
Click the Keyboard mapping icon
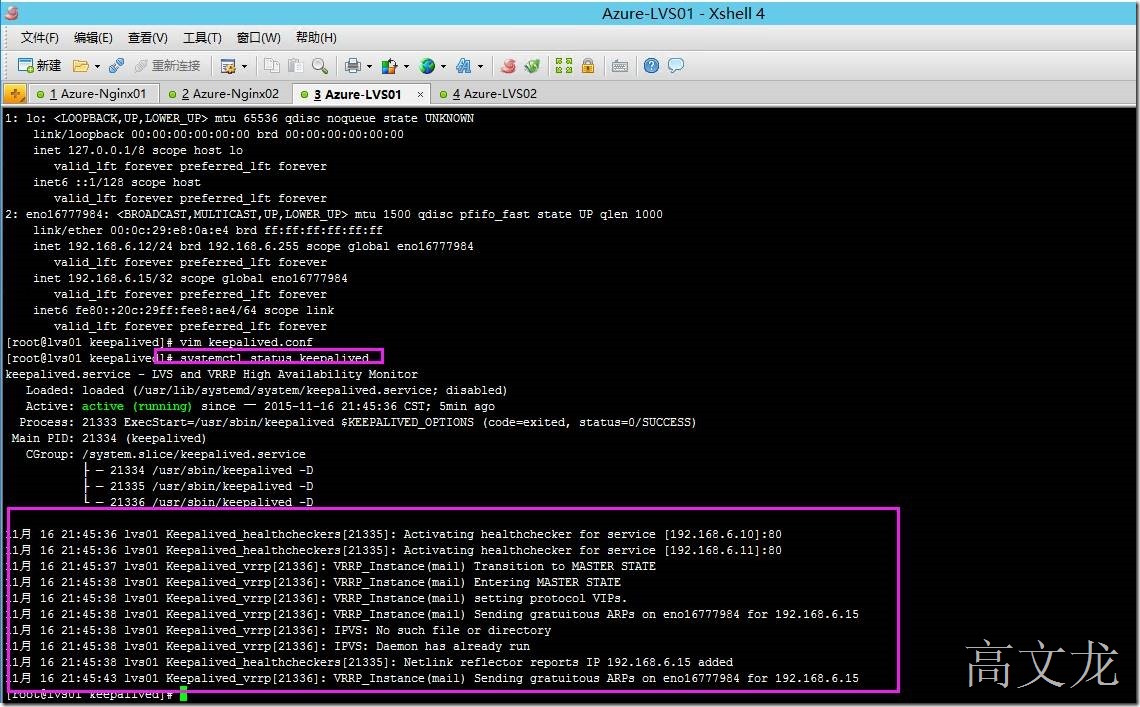pyautogui.click(x=619, y=66)
